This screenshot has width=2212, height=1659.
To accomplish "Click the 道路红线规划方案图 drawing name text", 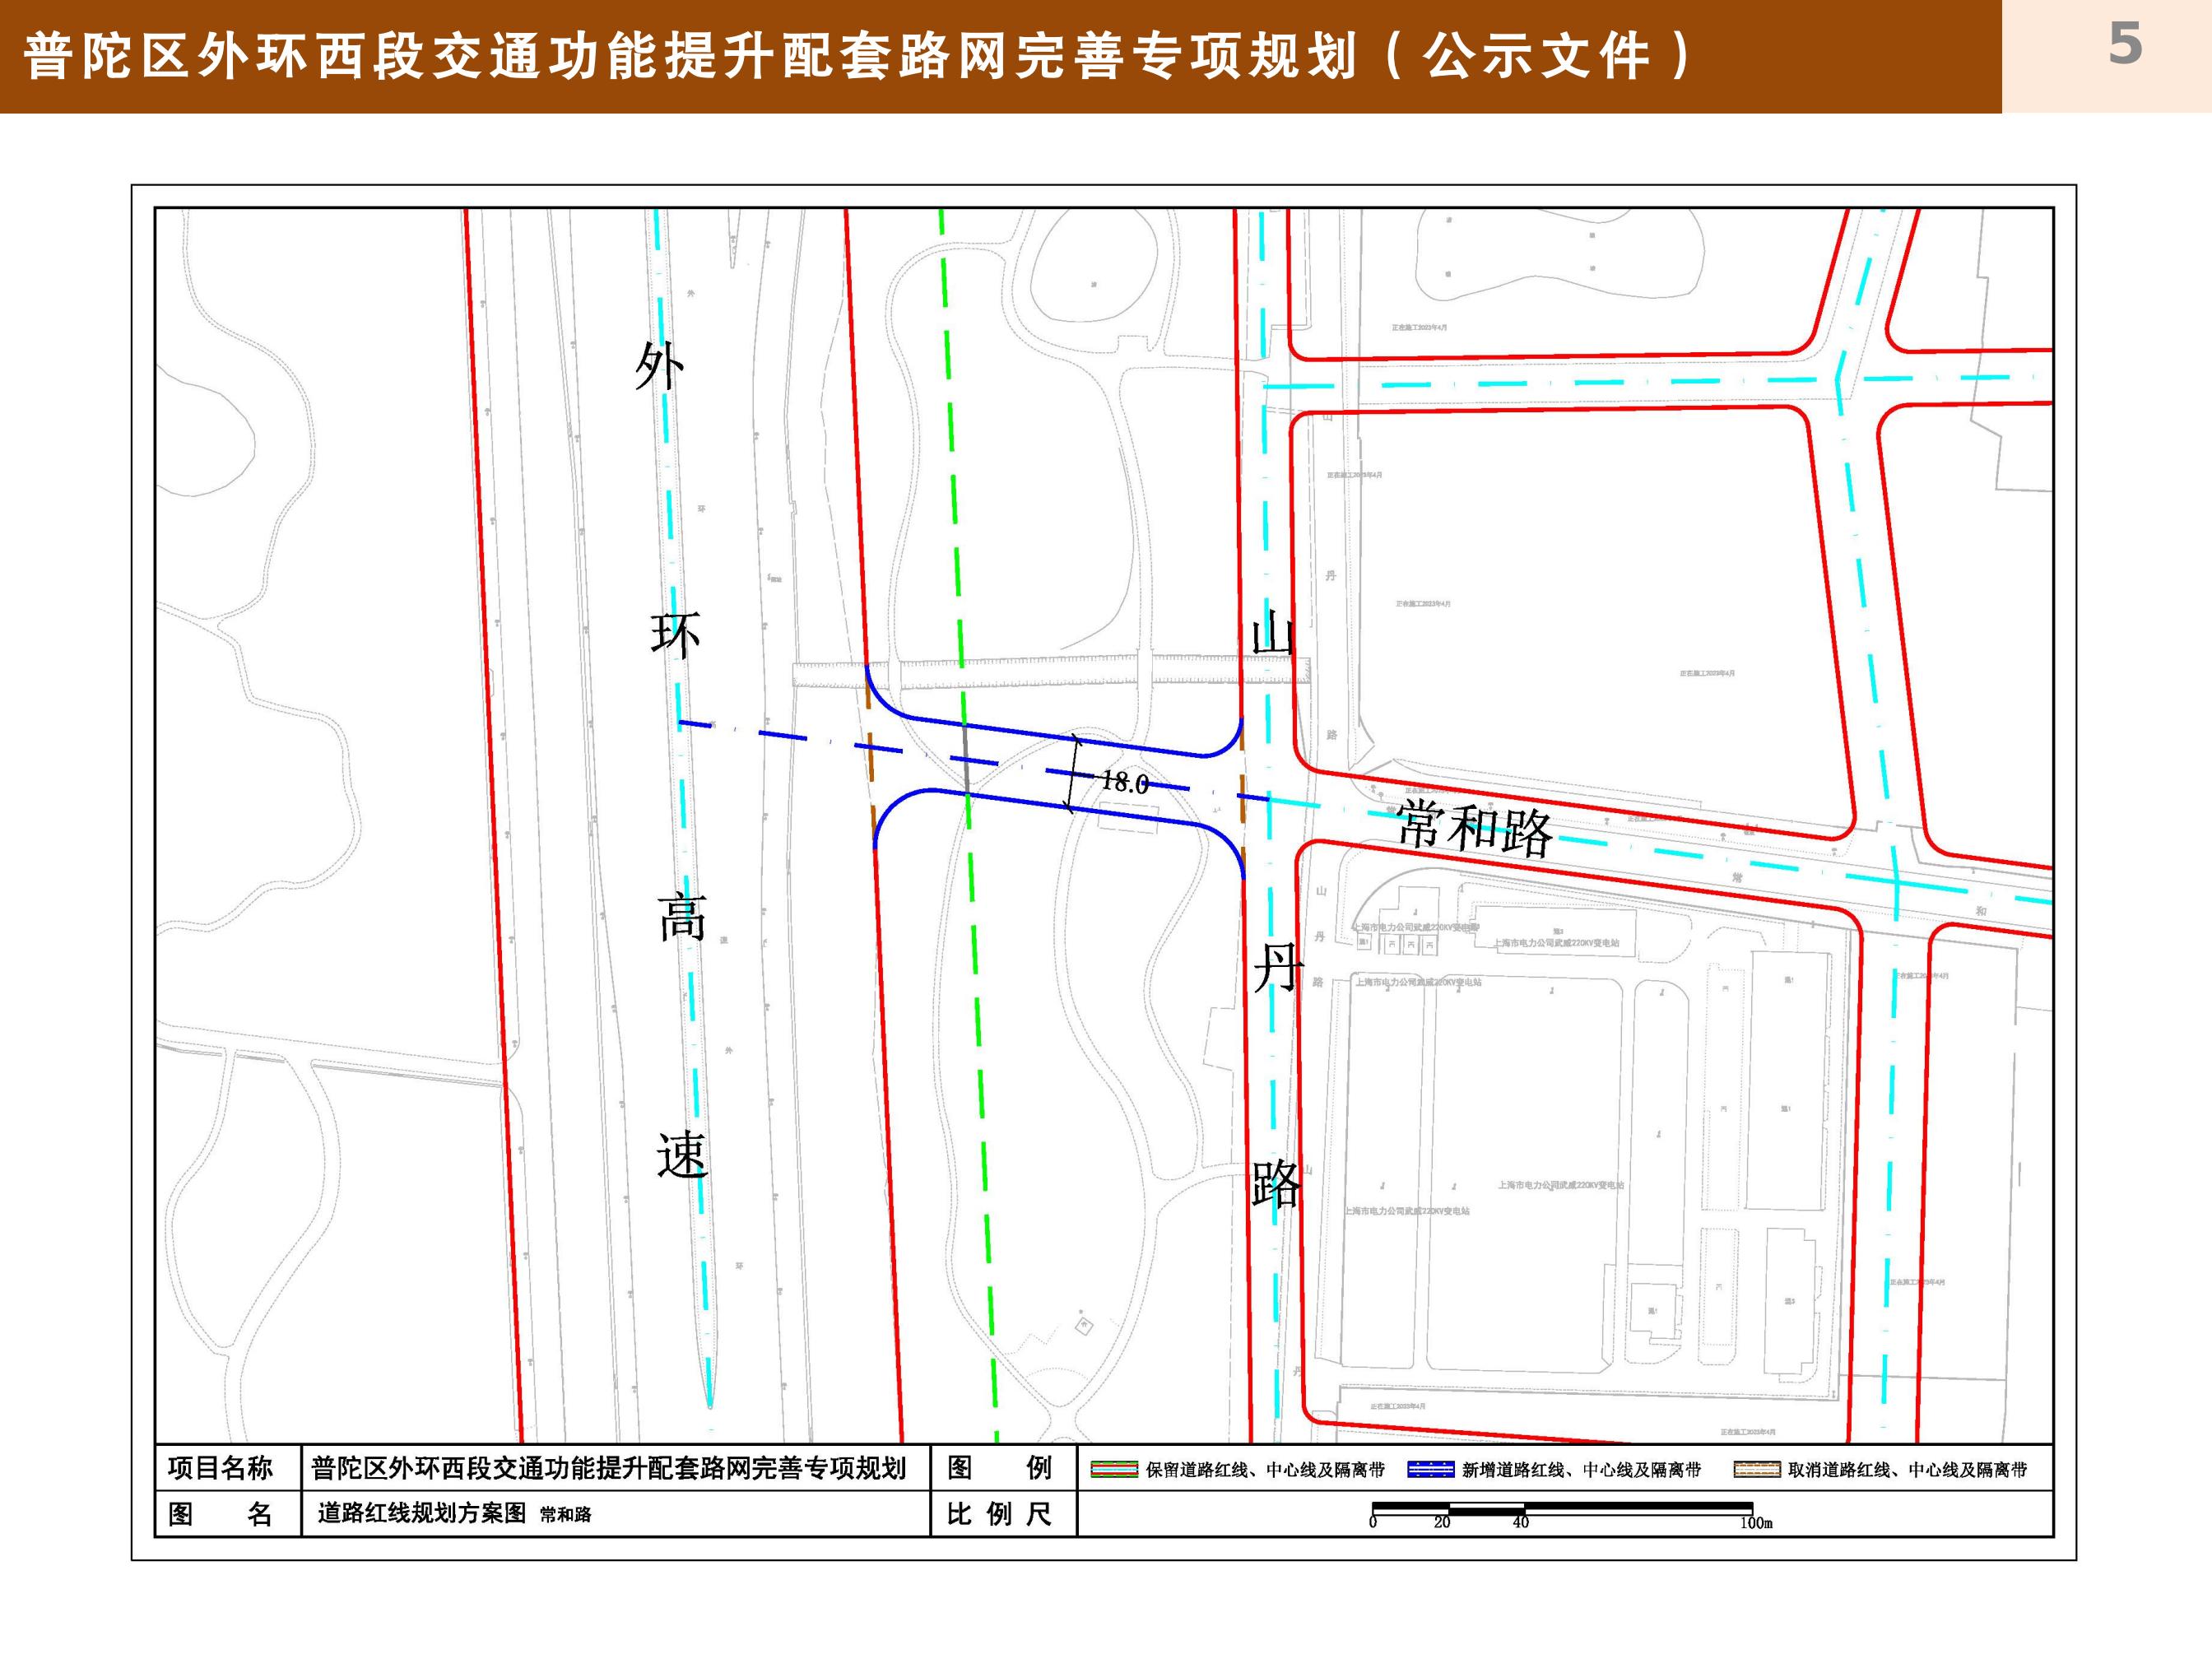I will point(422,1513).
